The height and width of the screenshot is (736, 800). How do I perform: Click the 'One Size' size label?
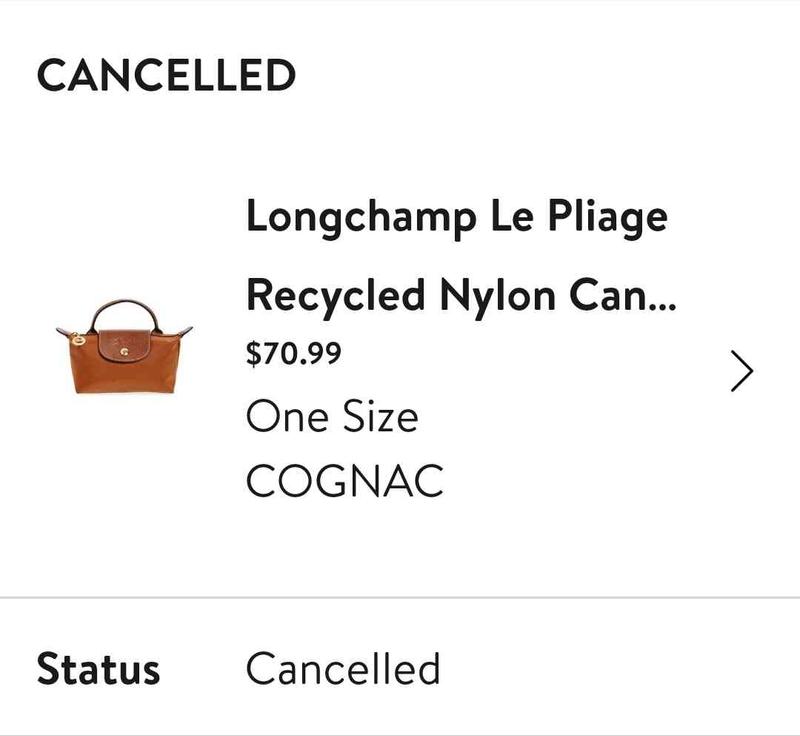332,416
